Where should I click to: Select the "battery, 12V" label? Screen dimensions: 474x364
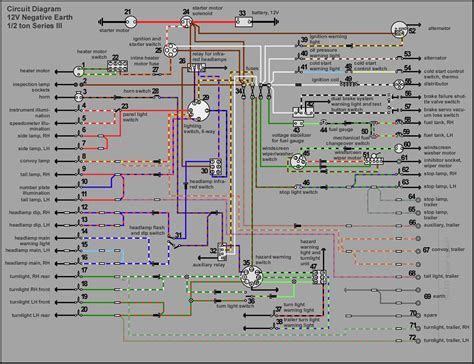pos(265,13)
